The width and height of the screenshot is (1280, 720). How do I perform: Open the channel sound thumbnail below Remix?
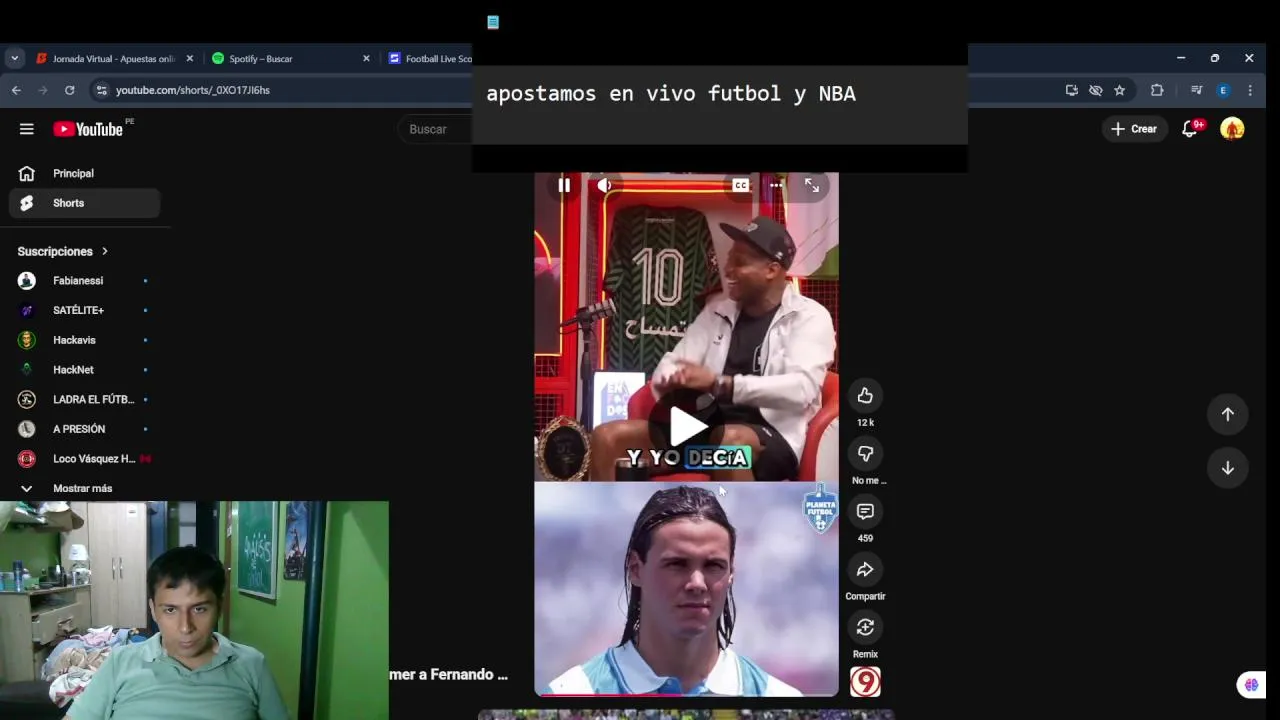[865, 682]
